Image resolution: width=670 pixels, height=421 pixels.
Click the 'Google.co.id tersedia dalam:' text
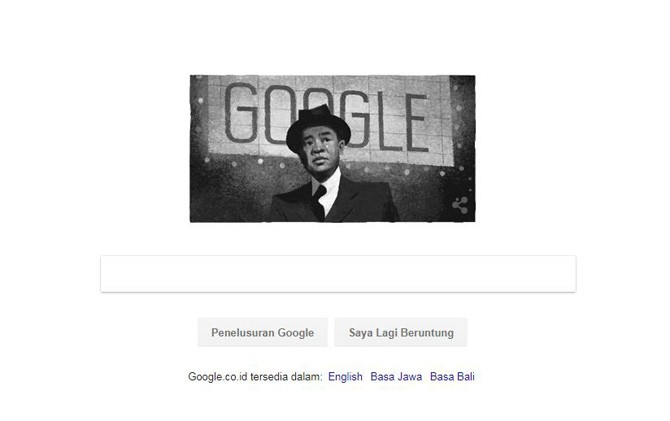pos(255,377)
